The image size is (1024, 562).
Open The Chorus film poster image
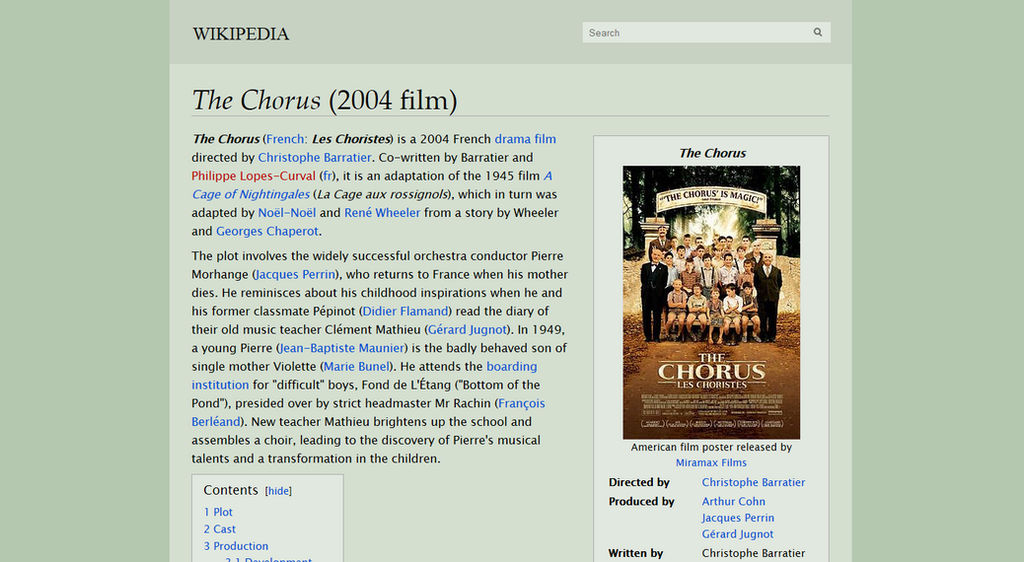(x=711, y=302)
